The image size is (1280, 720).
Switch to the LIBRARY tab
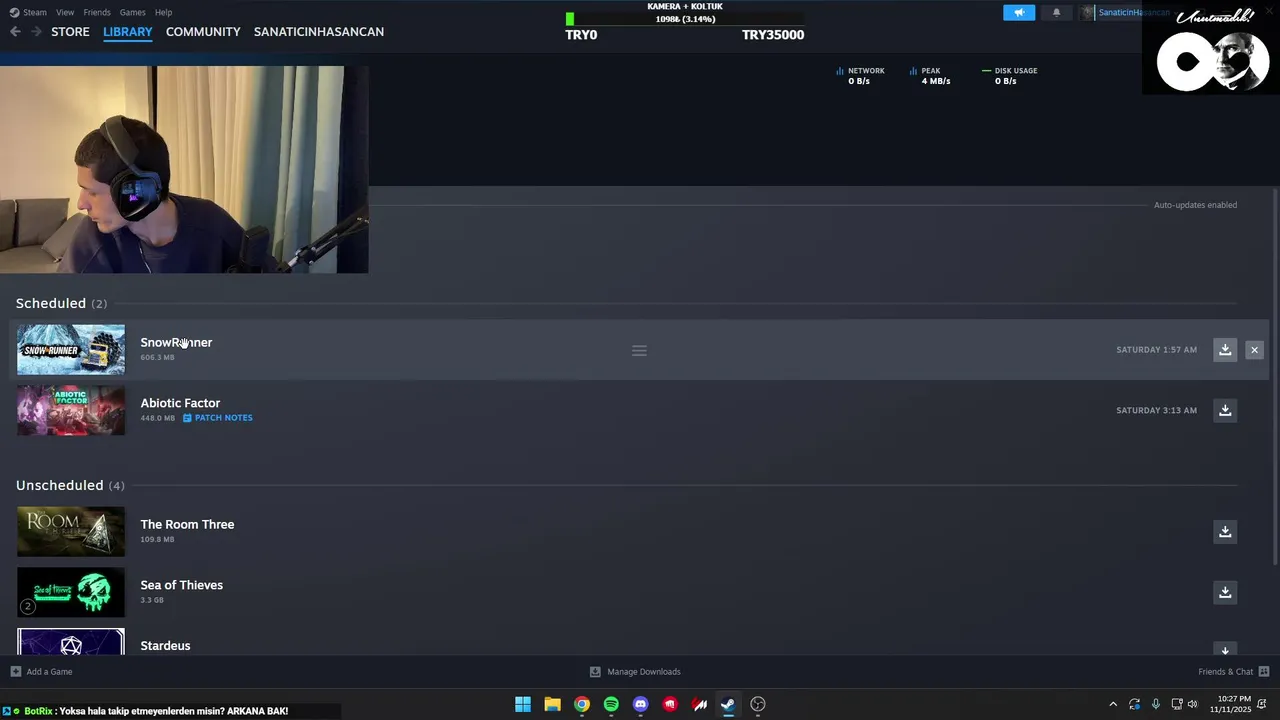(x=128, y=32)
